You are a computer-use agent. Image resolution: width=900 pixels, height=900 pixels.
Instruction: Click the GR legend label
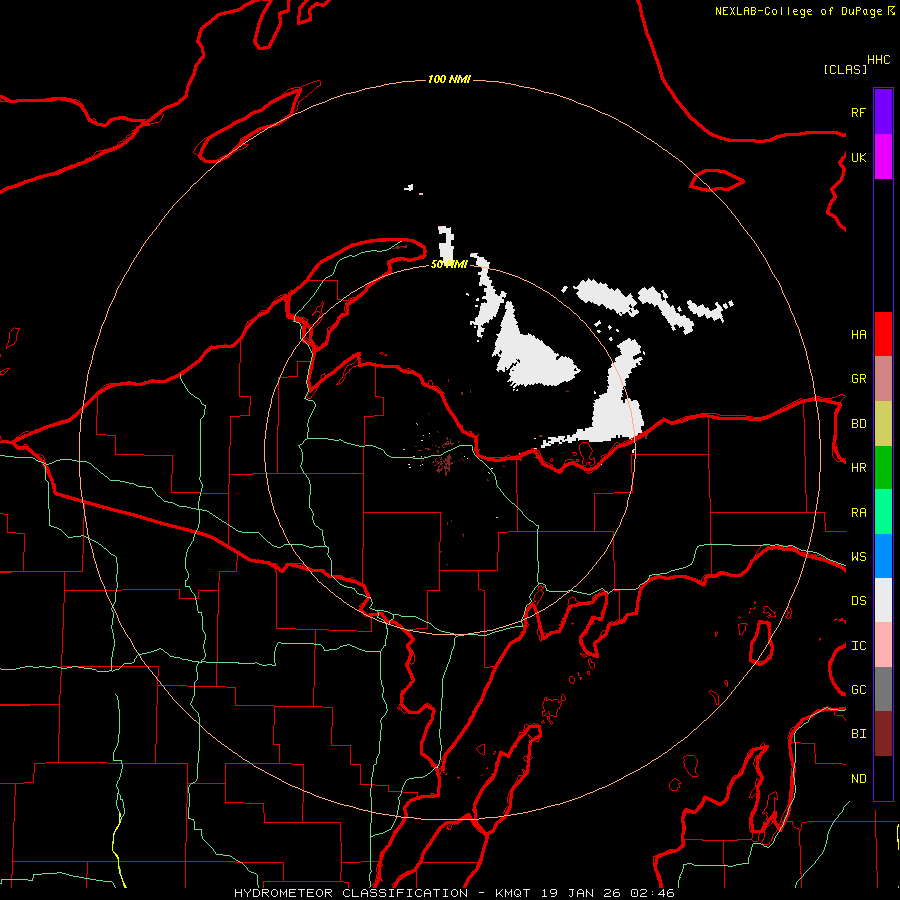(x=858, y=379)
